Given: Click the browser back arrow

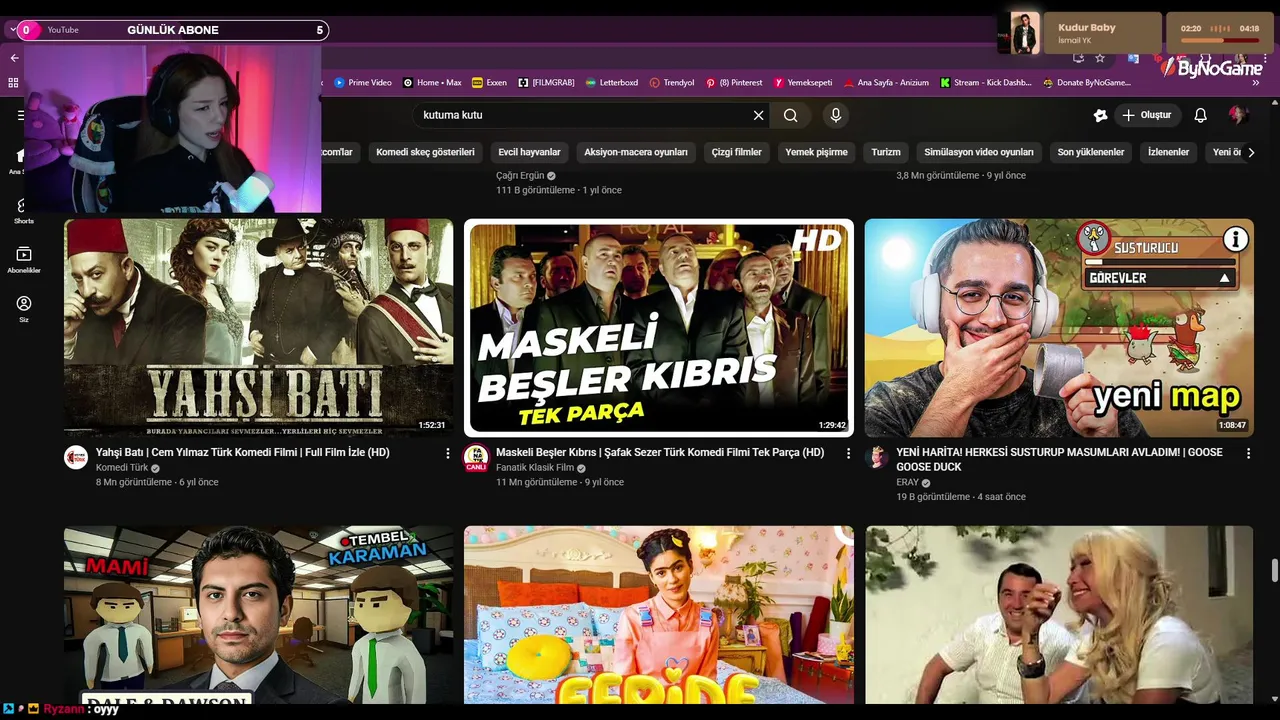Looking at the screenshot, I should coord(14,57).
